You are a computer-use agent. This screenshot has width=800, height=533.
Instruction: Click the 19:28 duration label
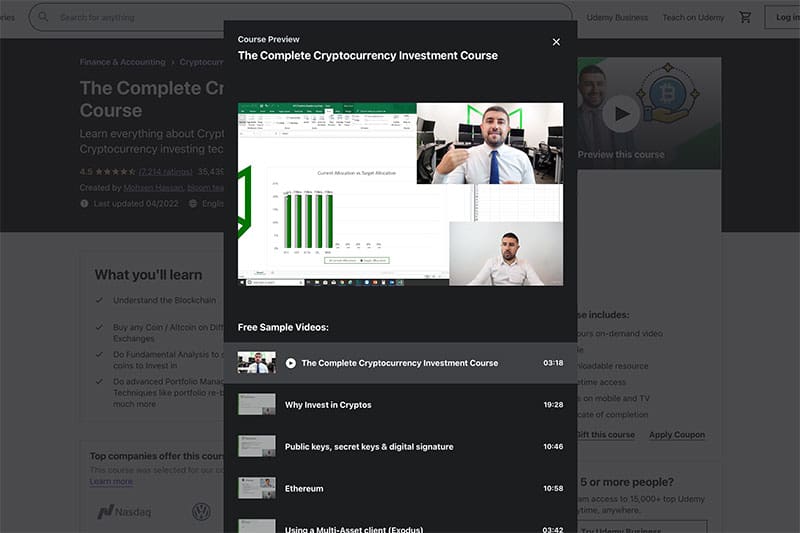click(553, 404)
